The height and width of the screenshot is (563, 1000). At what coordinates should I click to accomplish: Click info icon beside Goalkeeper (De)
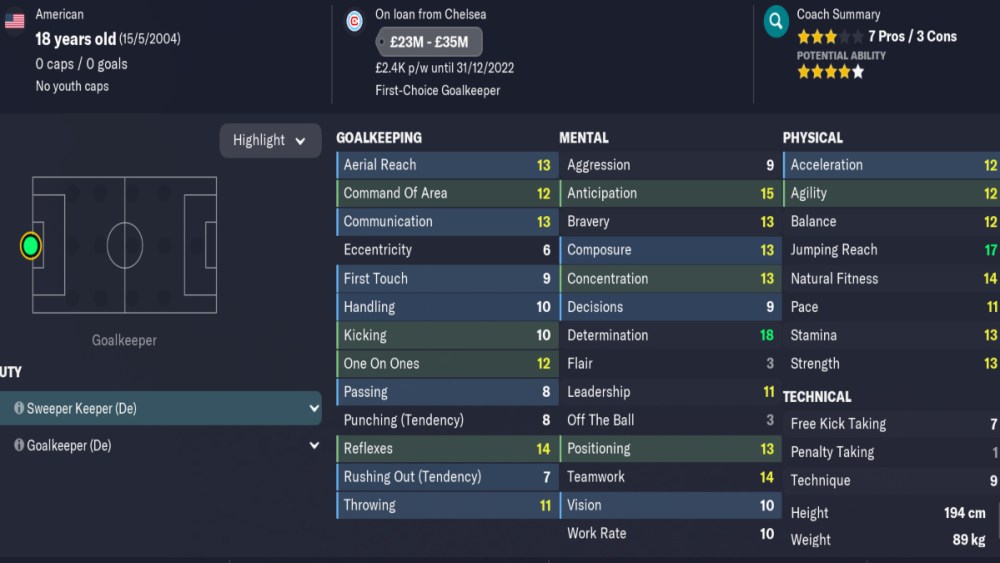coord(18,445)
